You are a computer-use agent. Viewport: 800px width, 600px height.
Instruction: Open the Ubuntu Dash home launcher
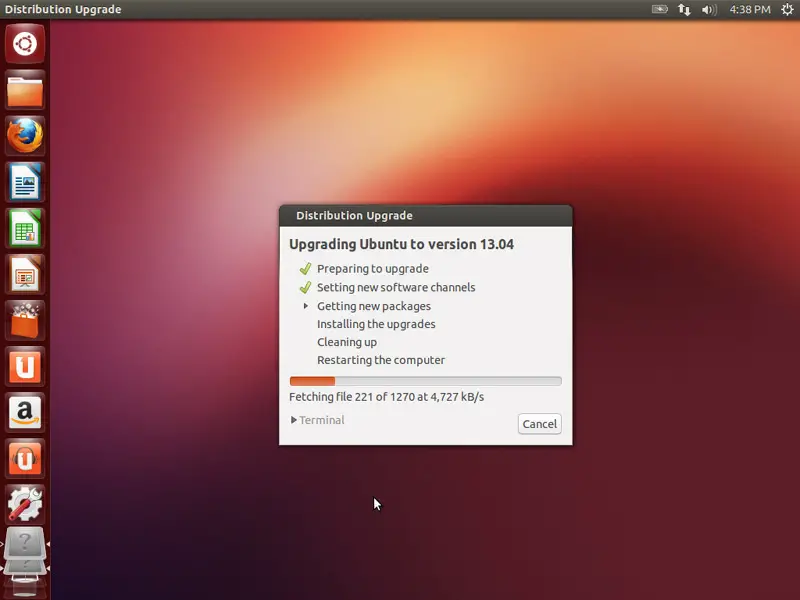24,44
